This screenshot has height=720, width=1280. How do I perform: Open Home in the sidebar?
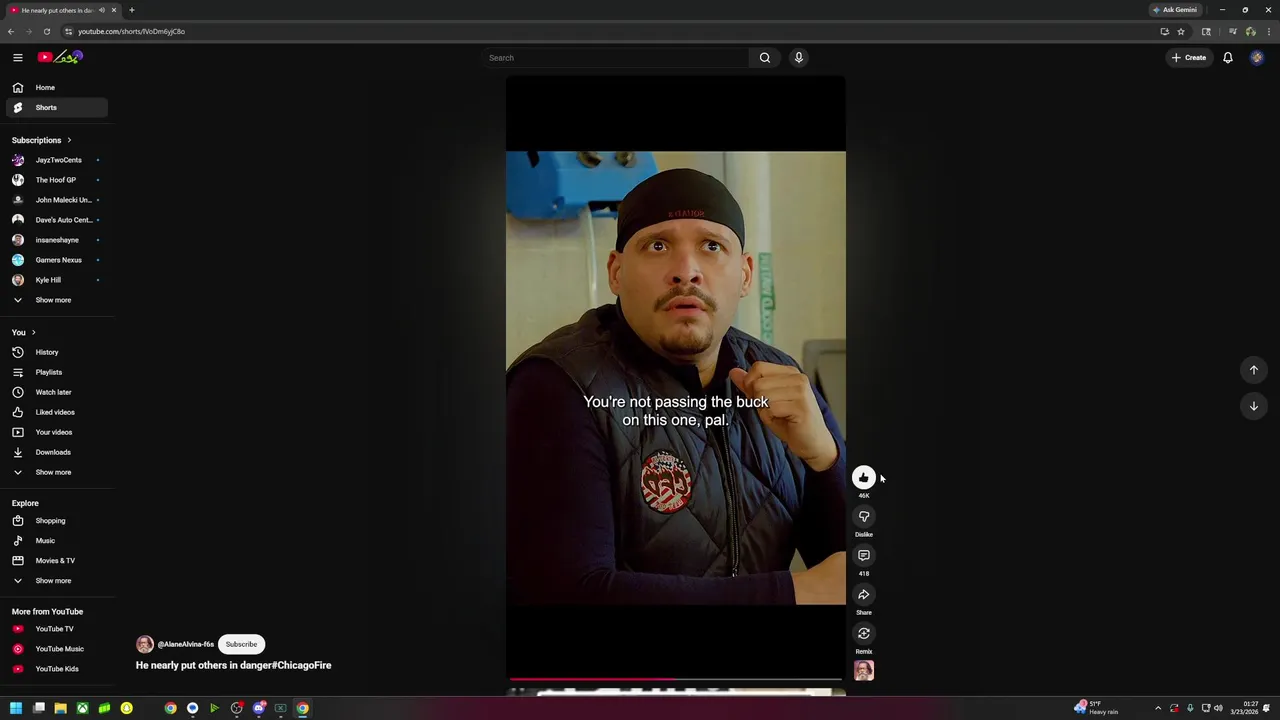pos(56,88)
